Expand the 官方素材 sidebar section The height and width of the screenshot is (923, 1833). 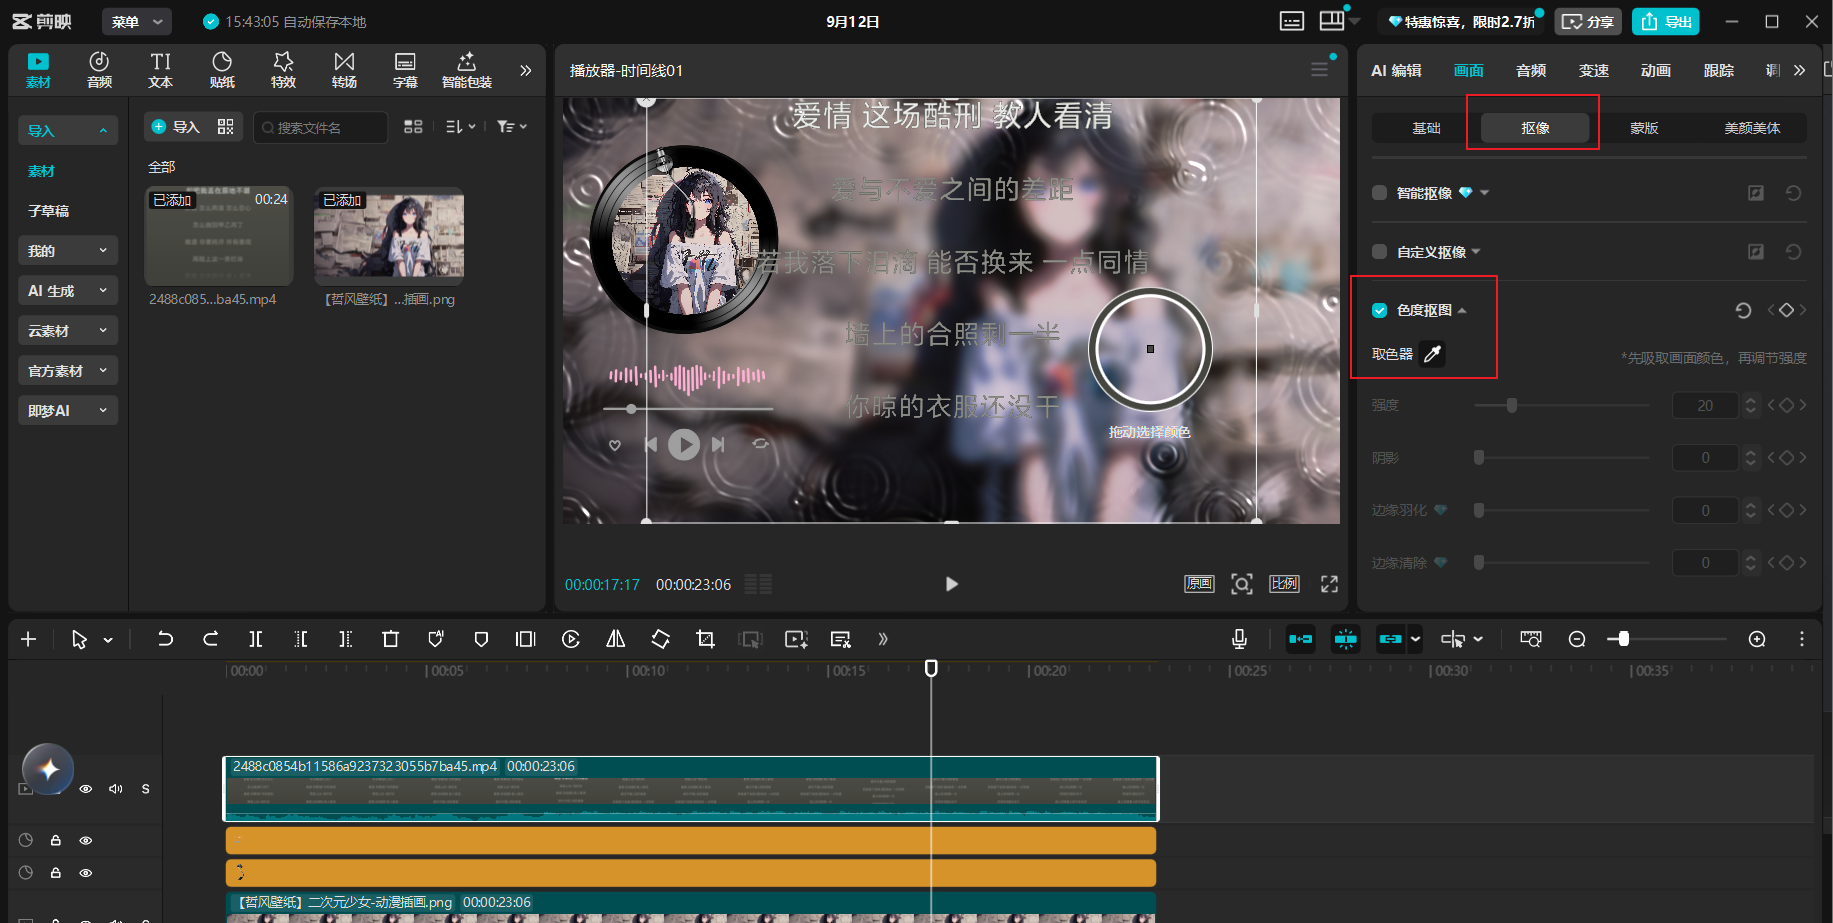[x=68, y=370]
